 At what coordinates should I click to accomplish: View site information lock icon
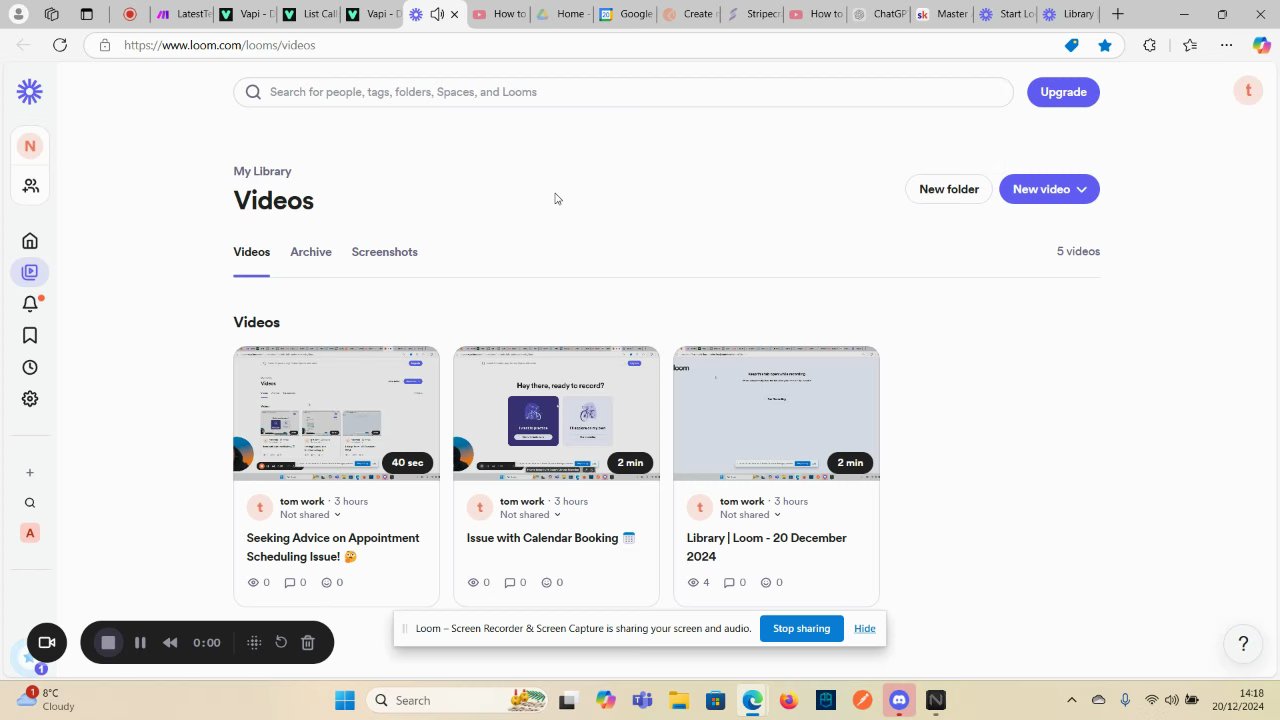(x=104, y=45)
